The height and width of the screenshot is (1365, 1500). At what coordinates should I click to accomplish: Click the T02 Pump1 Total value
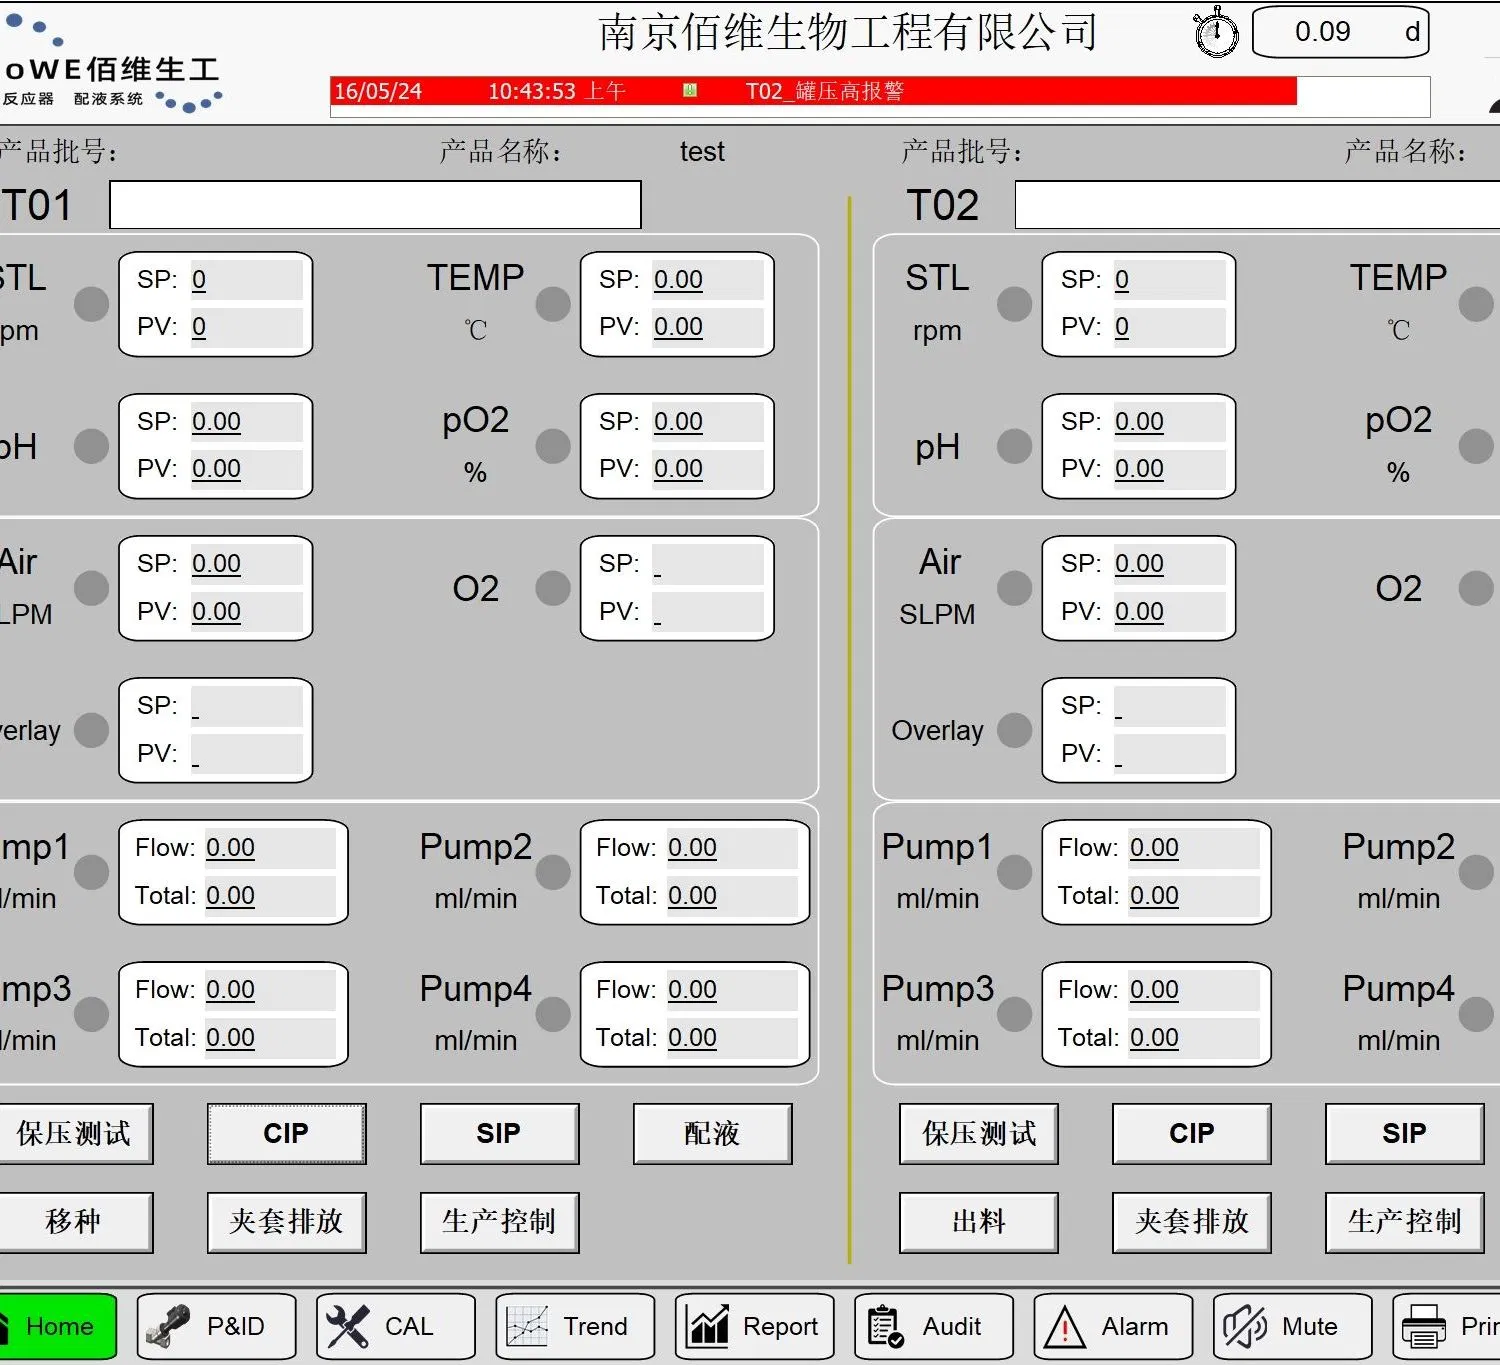[x=1193, y=896]
